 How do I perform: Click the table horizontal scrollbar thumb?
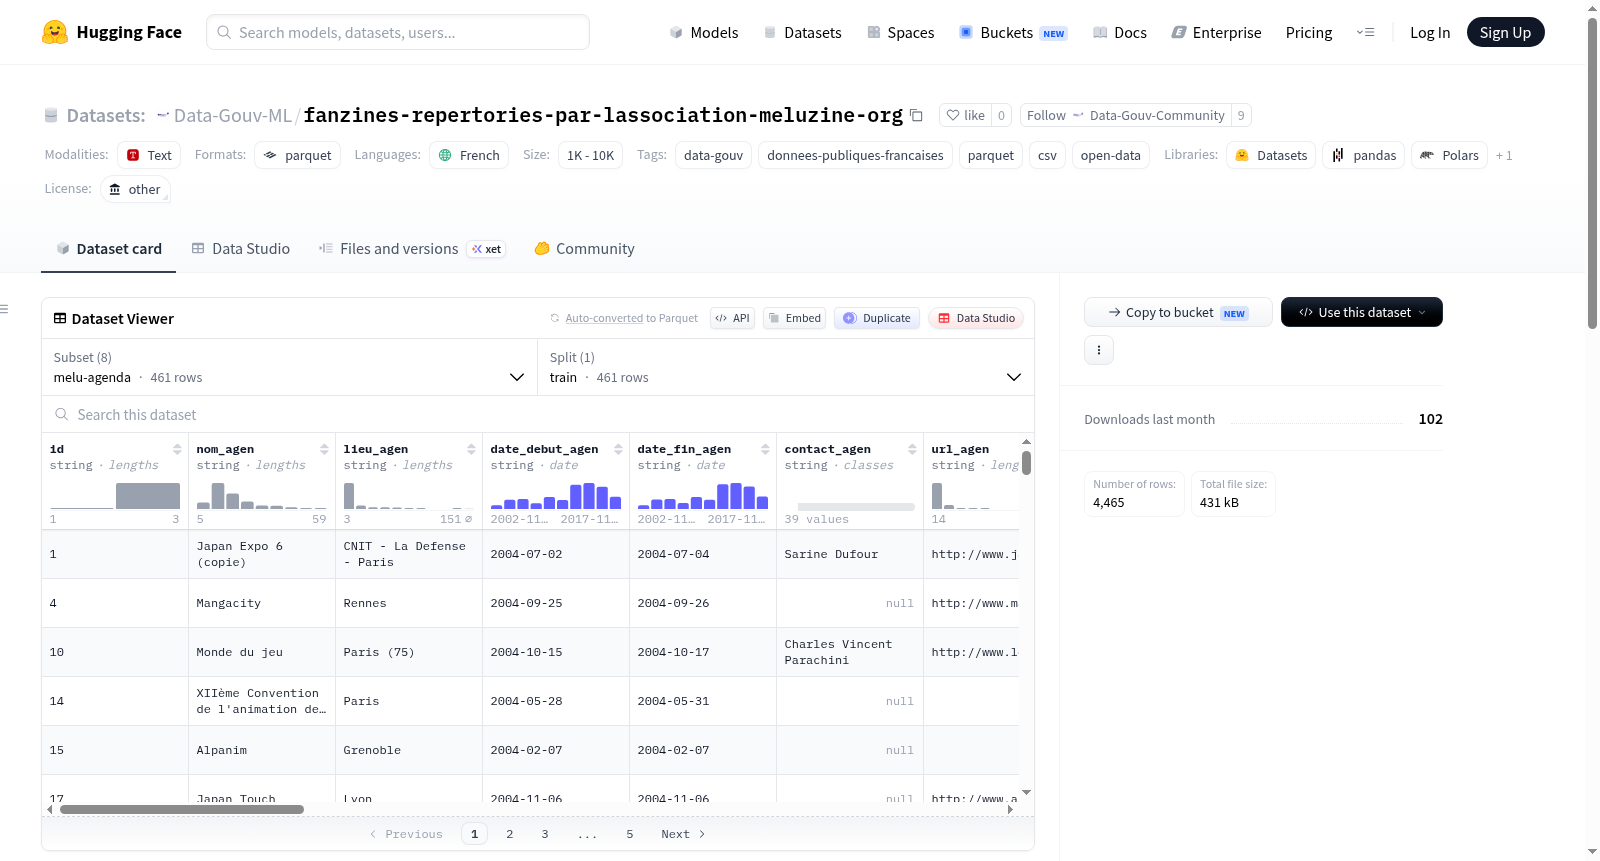pos(182,809)
